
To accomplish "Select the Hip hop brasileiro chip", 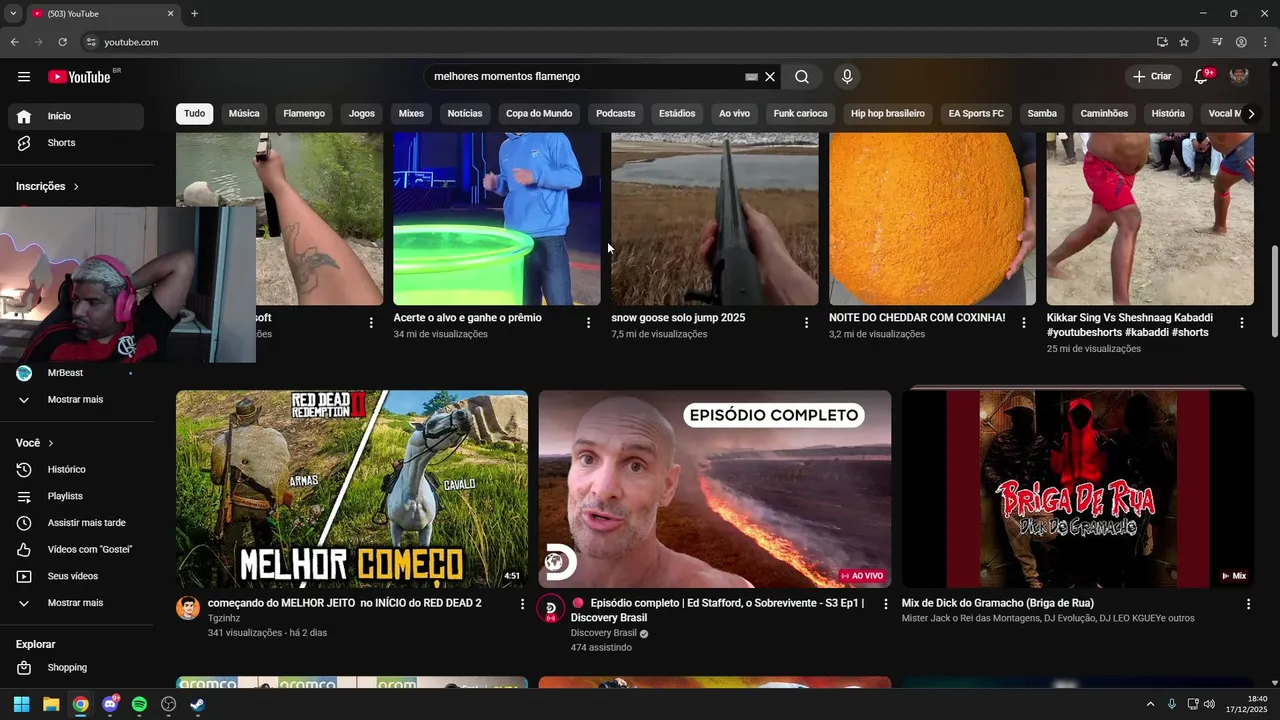I will (x=888, y=114).
